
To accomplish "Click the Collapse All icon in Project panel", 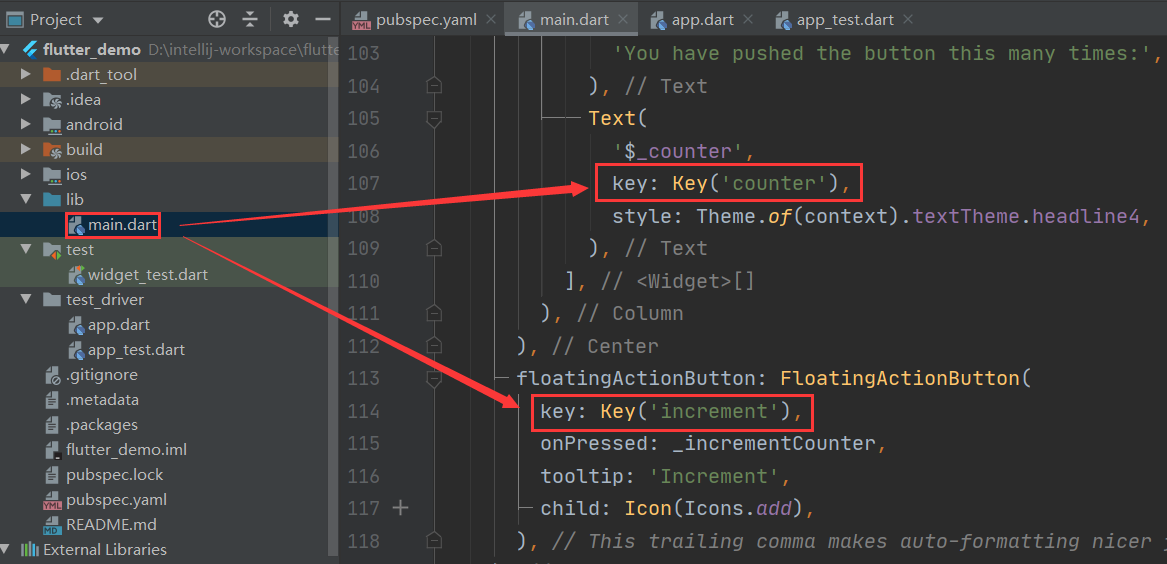I will pyautogui.click(x=250, y=19).
